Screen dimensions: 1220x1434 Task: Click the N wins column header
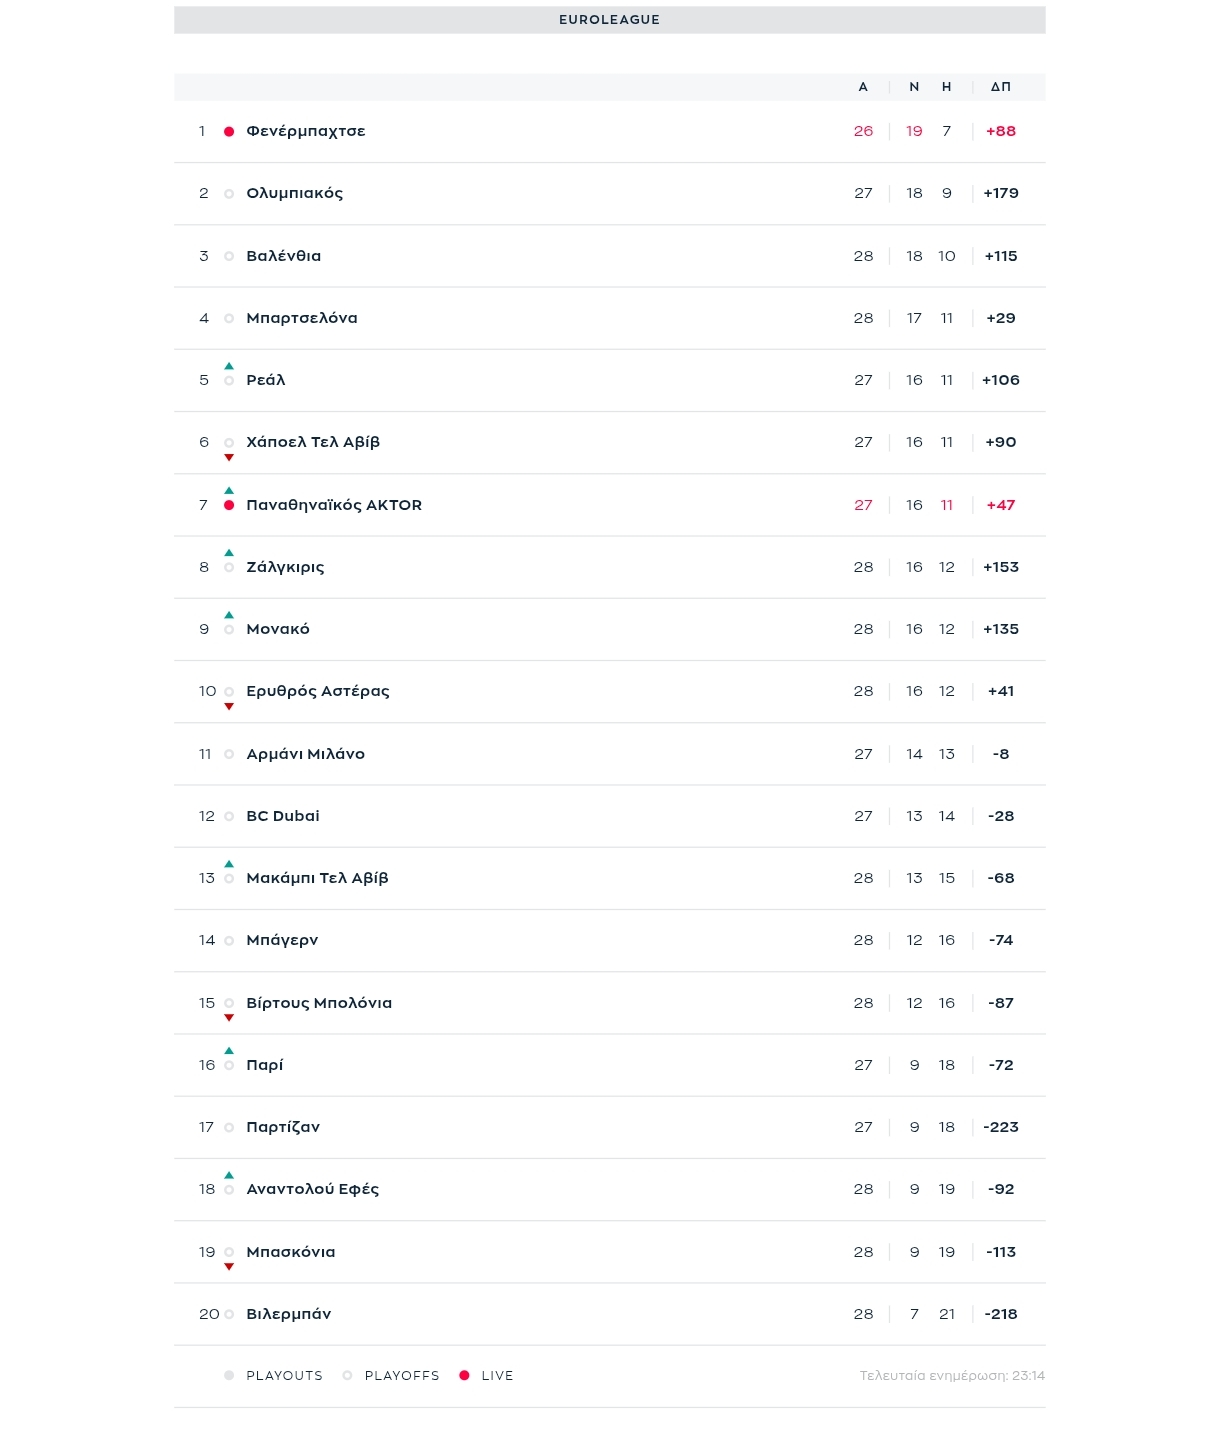(x=914, y=87)
